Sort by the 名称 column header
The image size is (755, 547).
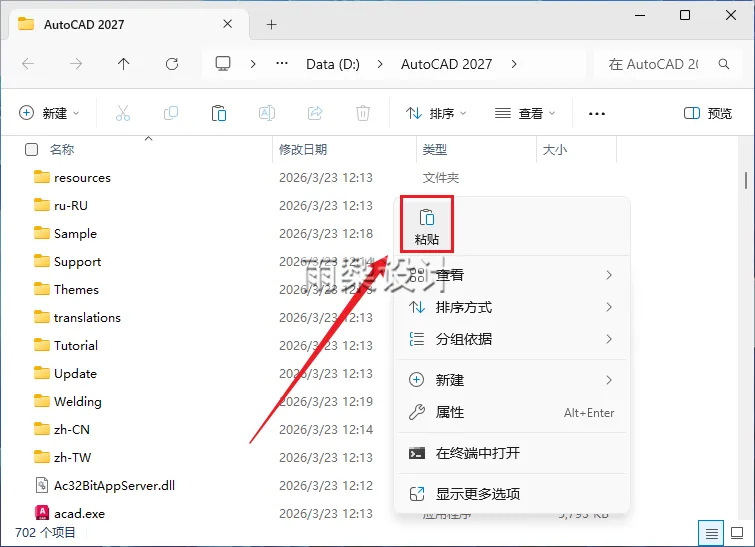[62, 150]
